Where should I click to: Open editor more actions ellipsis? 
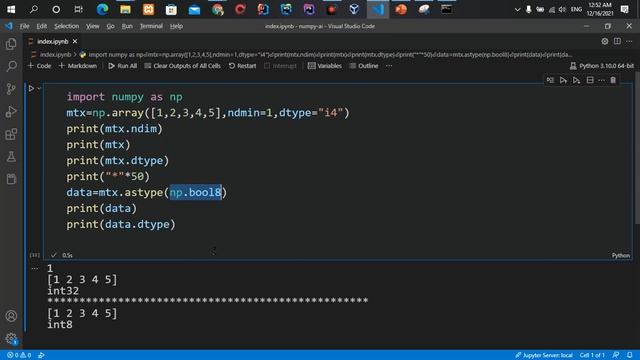point(629,41)
